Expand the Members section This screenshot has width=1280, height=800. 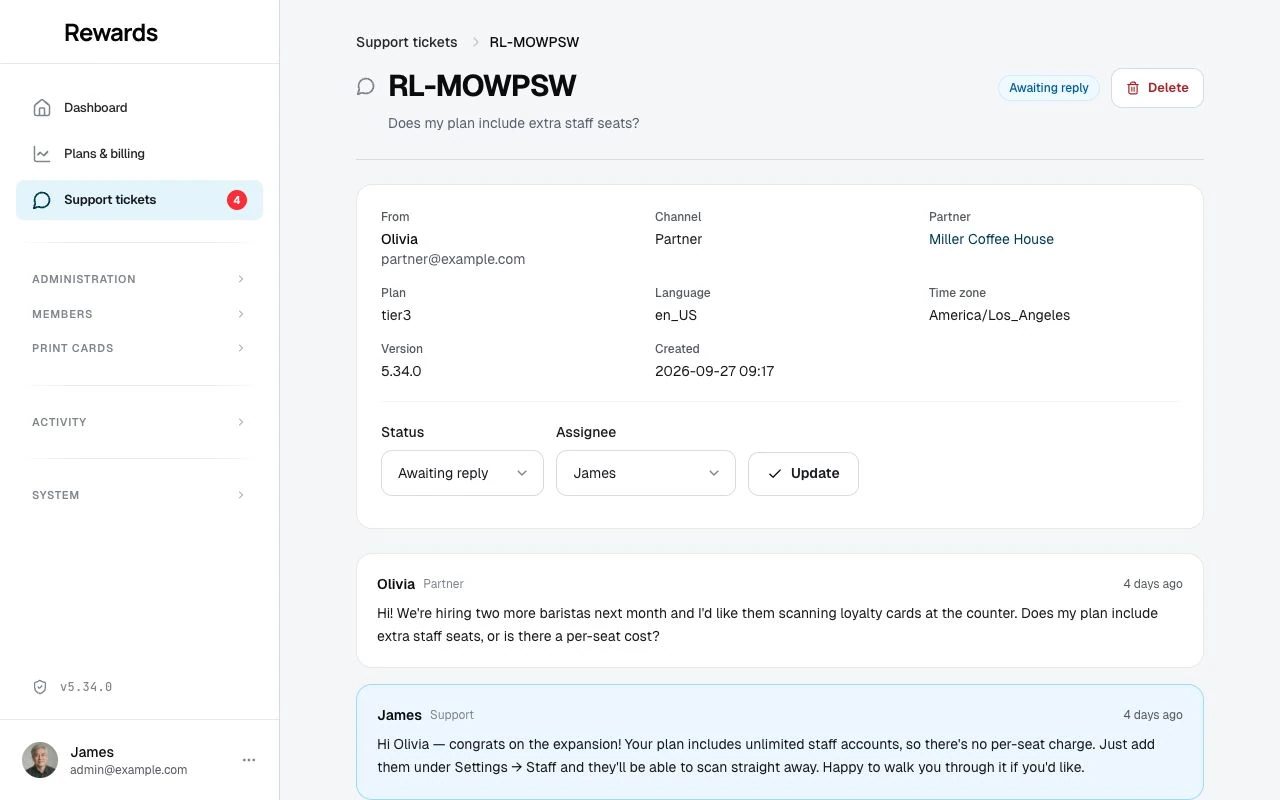tap(139, 314)
